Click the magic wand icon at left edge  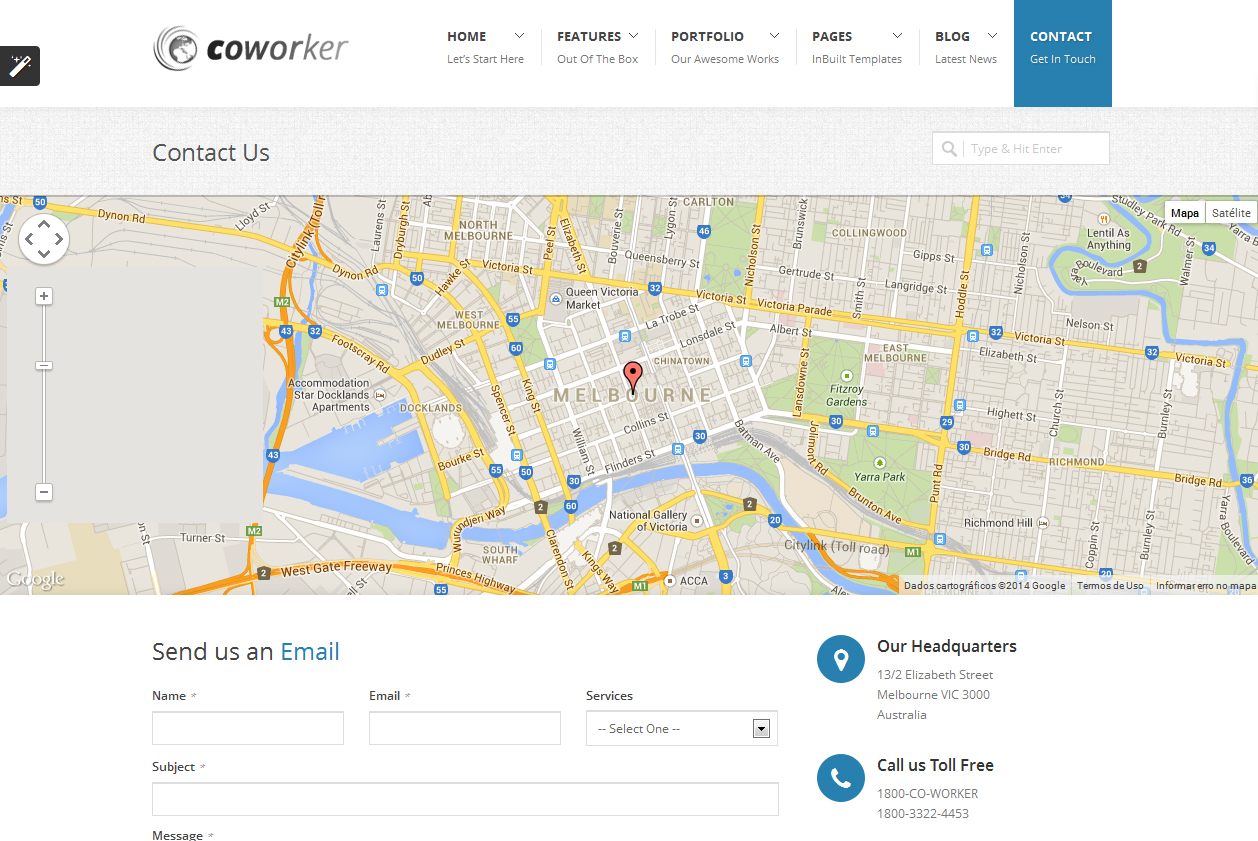tap(20, 66)
